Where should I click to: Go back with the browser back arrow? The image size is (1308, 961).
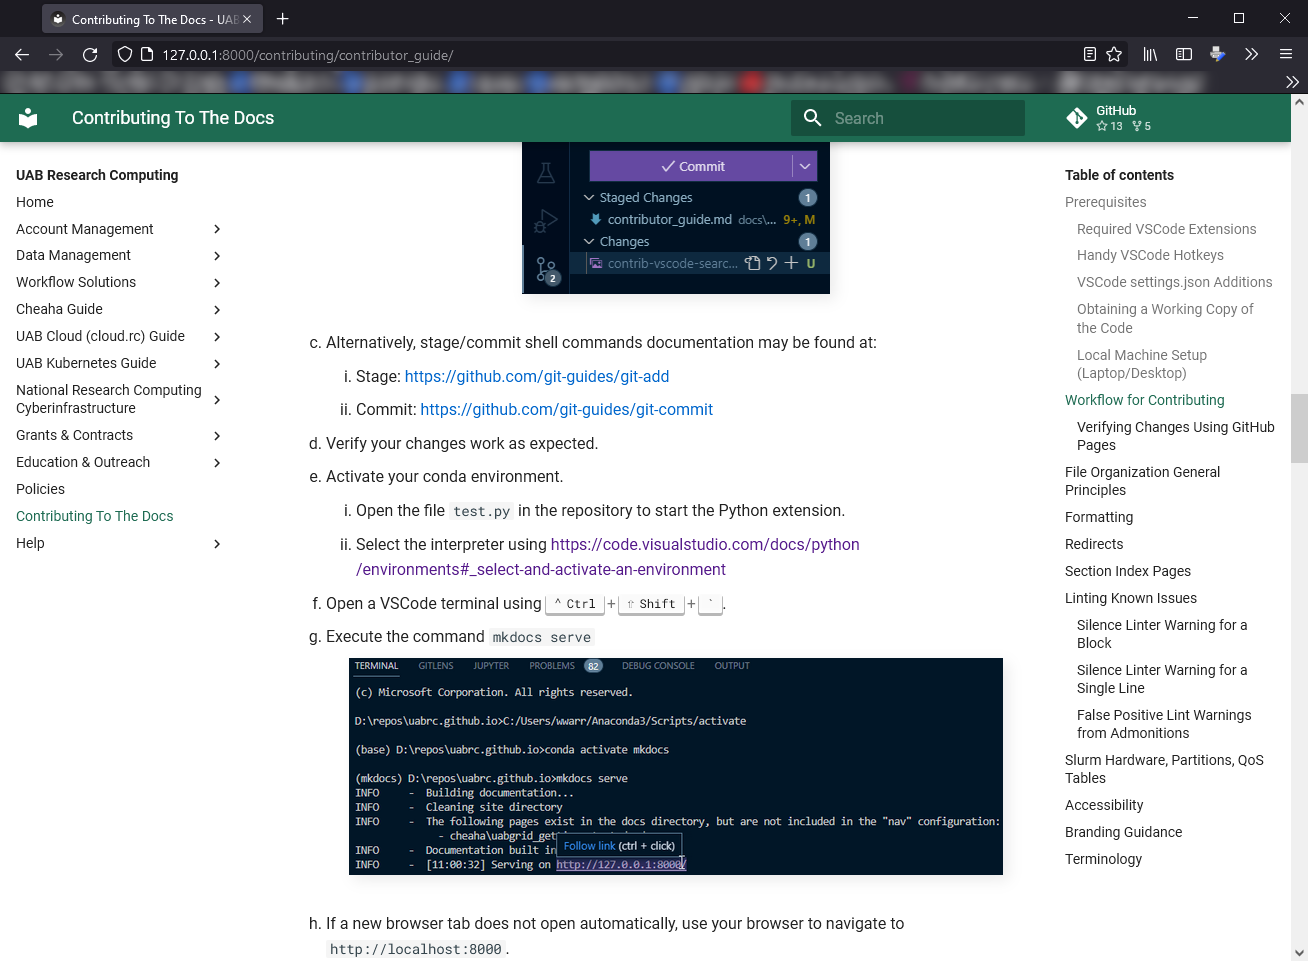coord(22,55)
